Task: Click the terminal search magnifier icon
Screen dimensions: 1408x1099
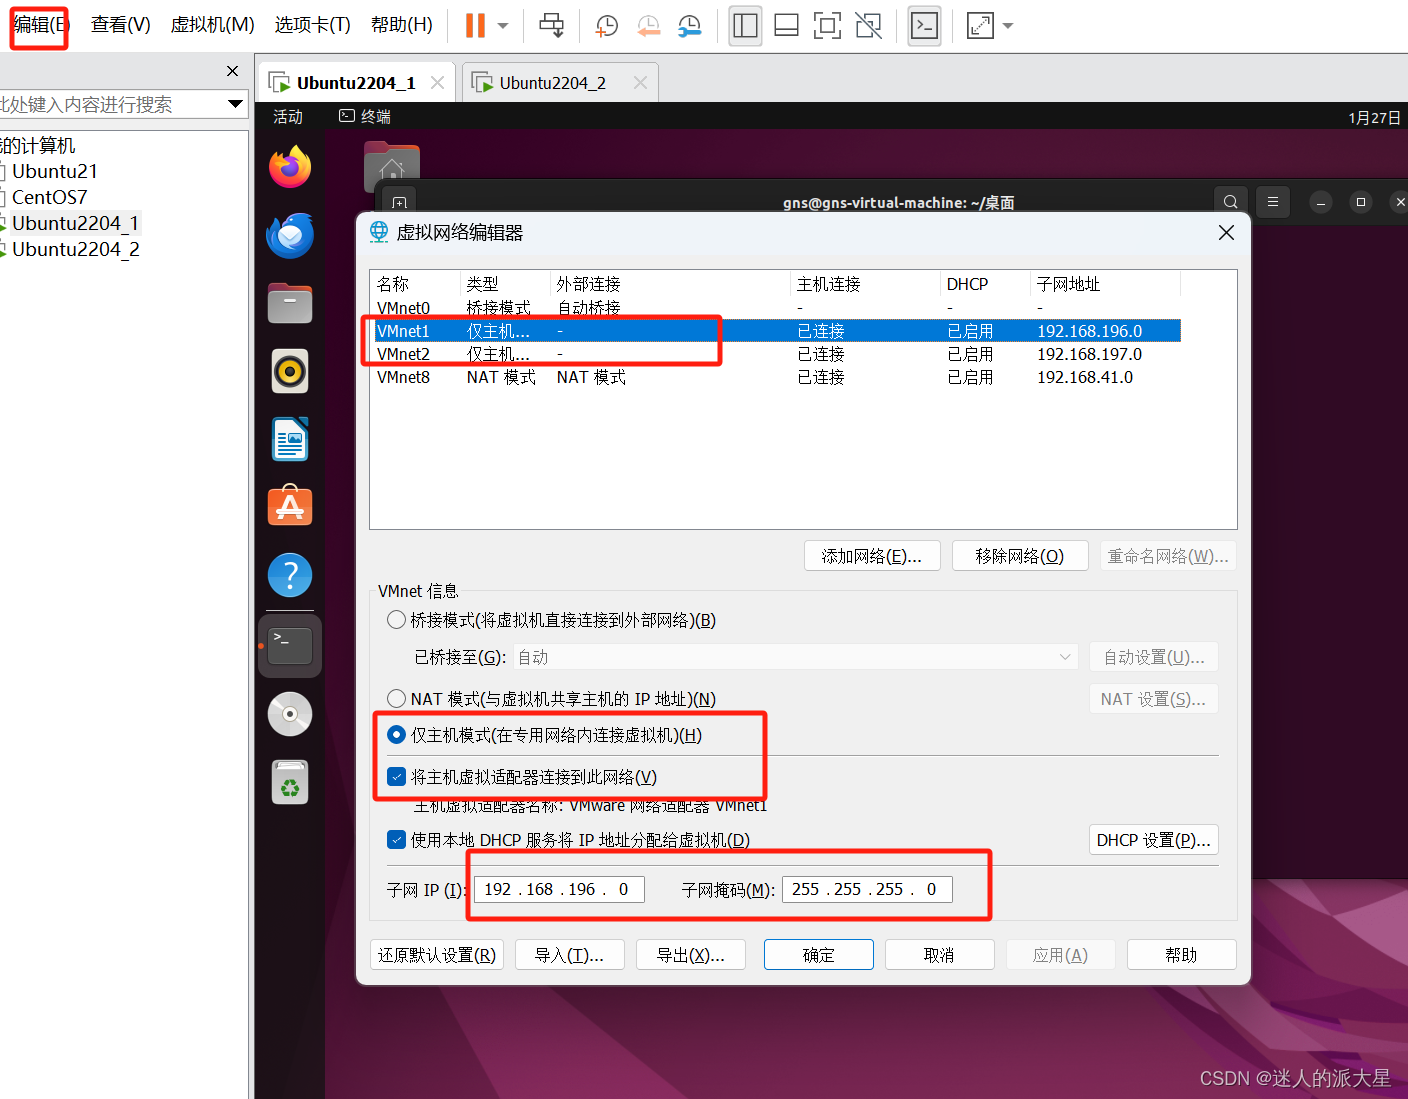Action: [x=1230, y=202]
